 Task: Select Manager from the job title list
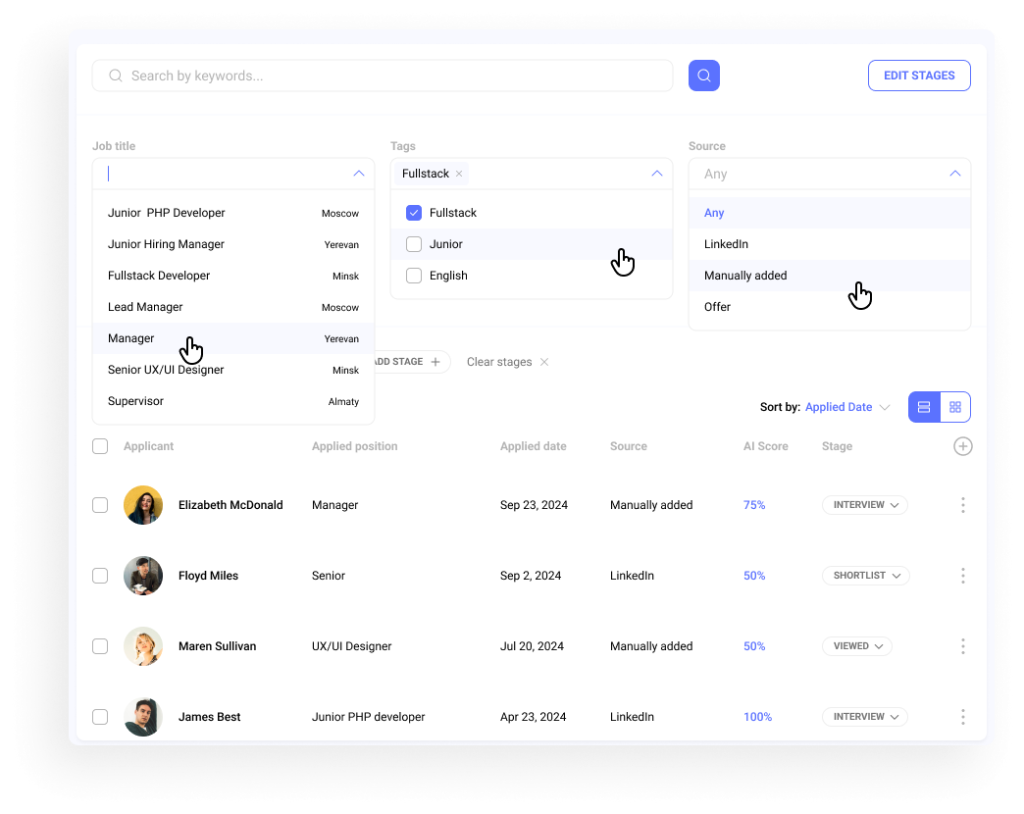point(130,338)
